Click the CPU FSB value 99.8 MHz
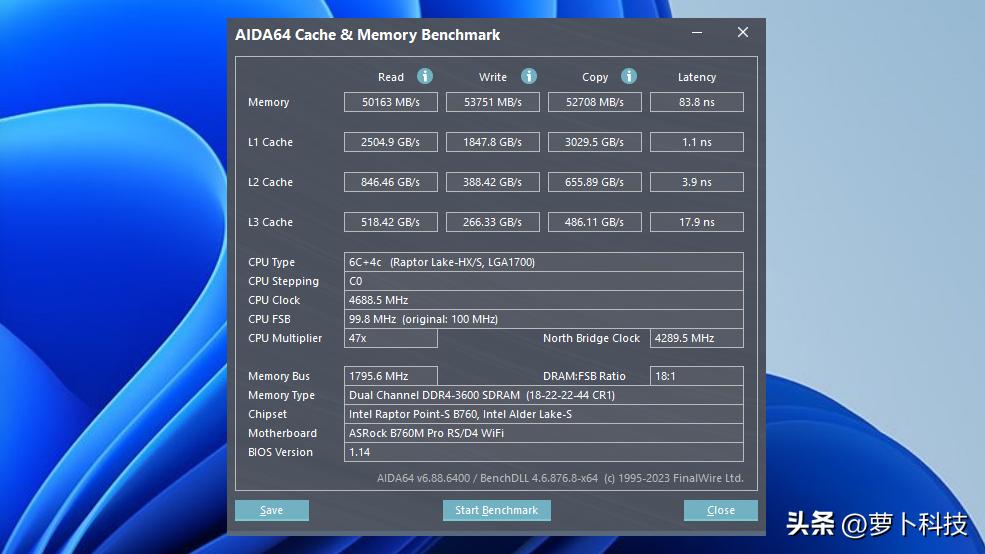Image resolution: width=985 pixels, height=554 pixels. click(544, 319)
